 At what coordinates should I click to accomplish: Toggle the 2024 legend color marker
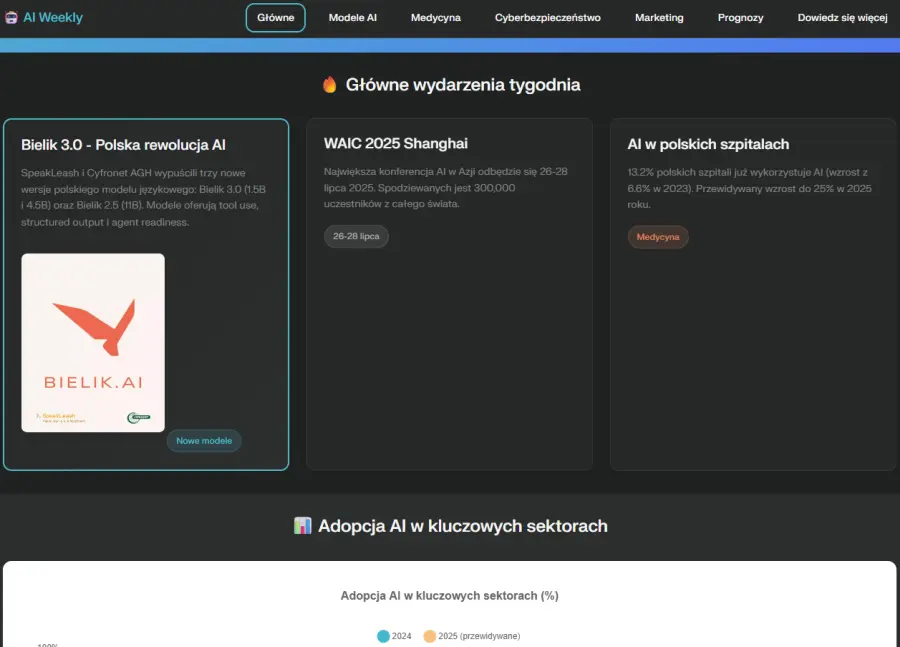(383, 636)
